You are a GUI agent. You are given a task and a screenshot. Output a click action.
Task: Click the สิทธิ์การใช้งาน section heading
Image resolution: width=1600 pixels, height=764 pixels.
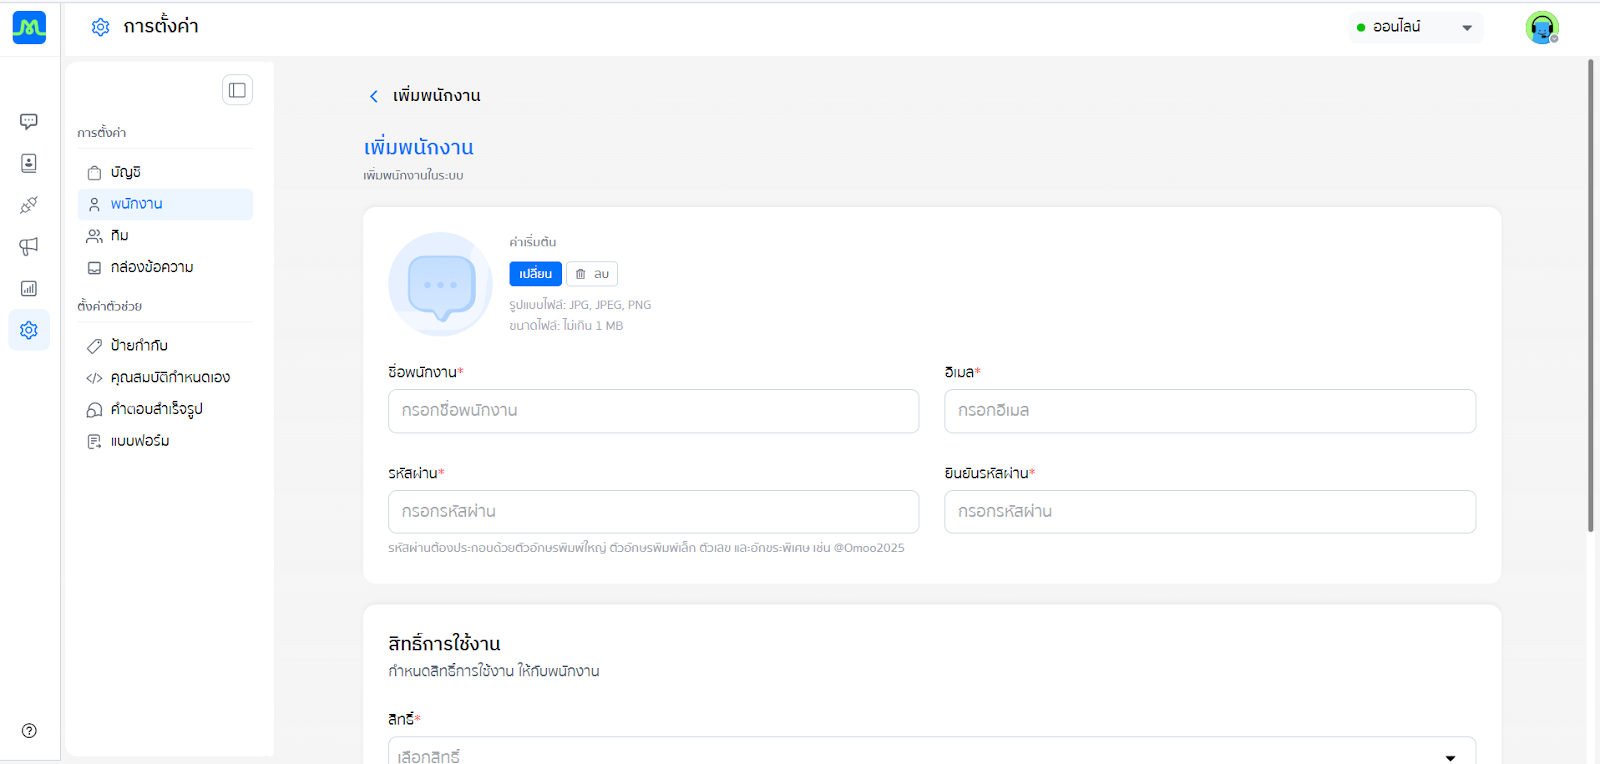point(444,644)
